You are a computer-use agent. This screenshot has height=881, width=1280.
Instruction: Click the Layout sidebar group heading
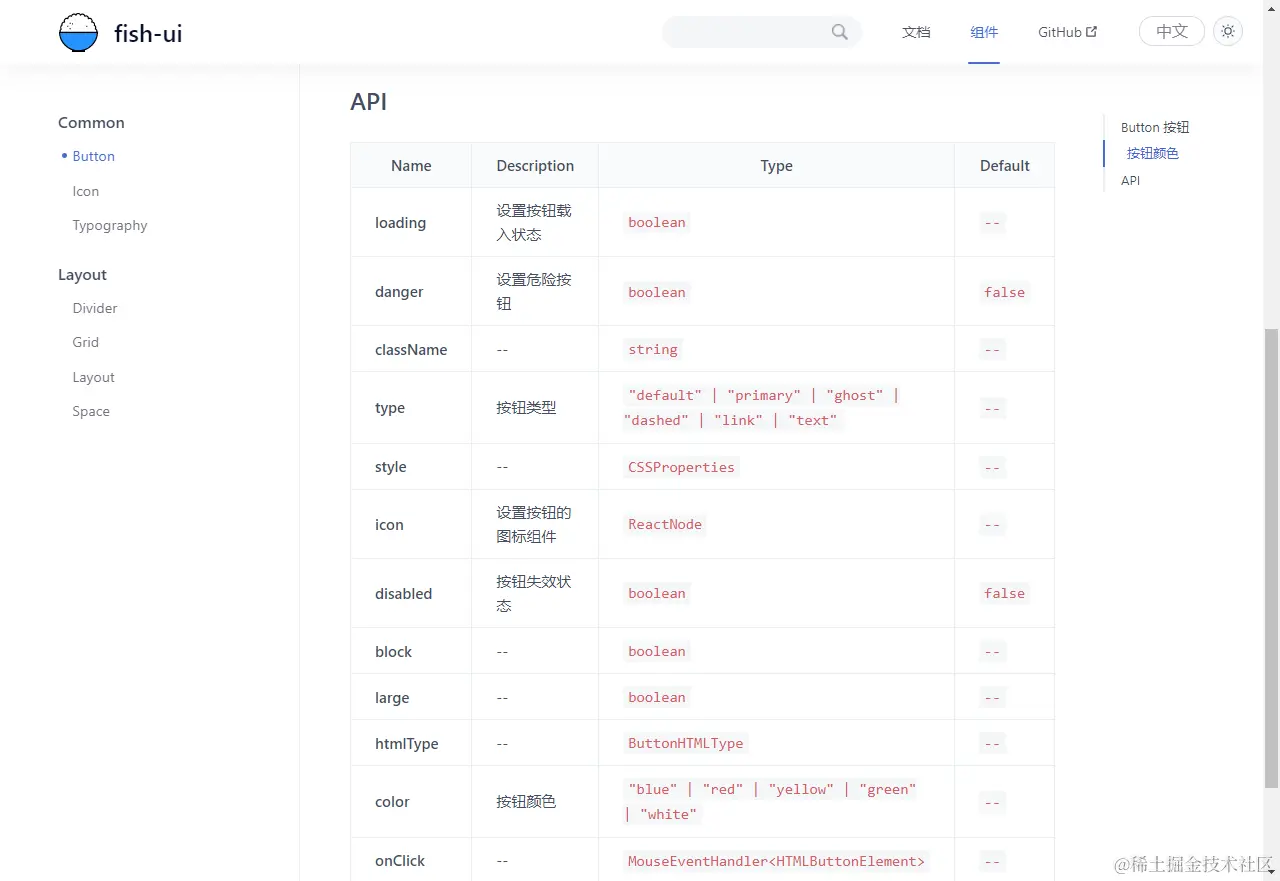click(82, 275)
